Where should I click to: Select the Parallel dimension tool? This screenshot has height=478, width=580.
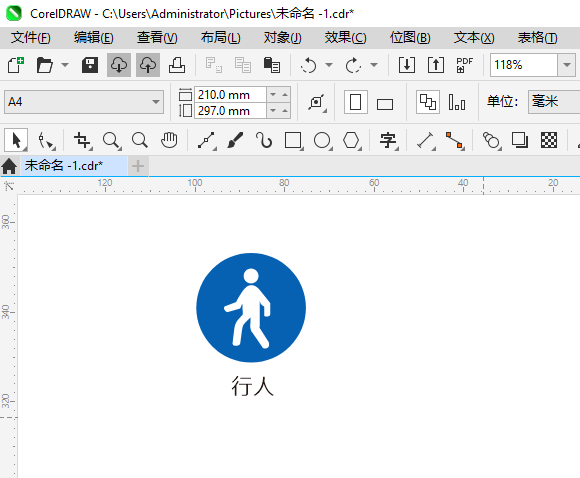[425, 141]
